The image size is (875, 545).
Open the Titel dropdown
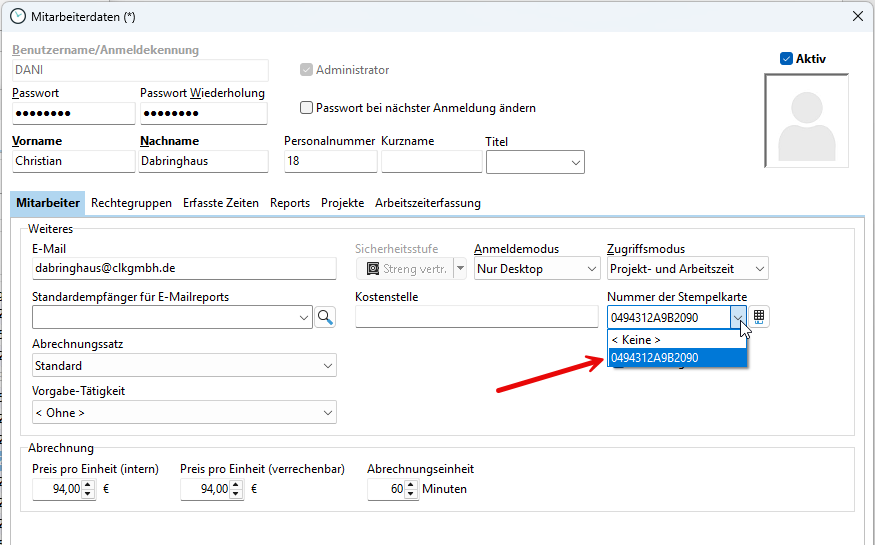tap(576, 162)
